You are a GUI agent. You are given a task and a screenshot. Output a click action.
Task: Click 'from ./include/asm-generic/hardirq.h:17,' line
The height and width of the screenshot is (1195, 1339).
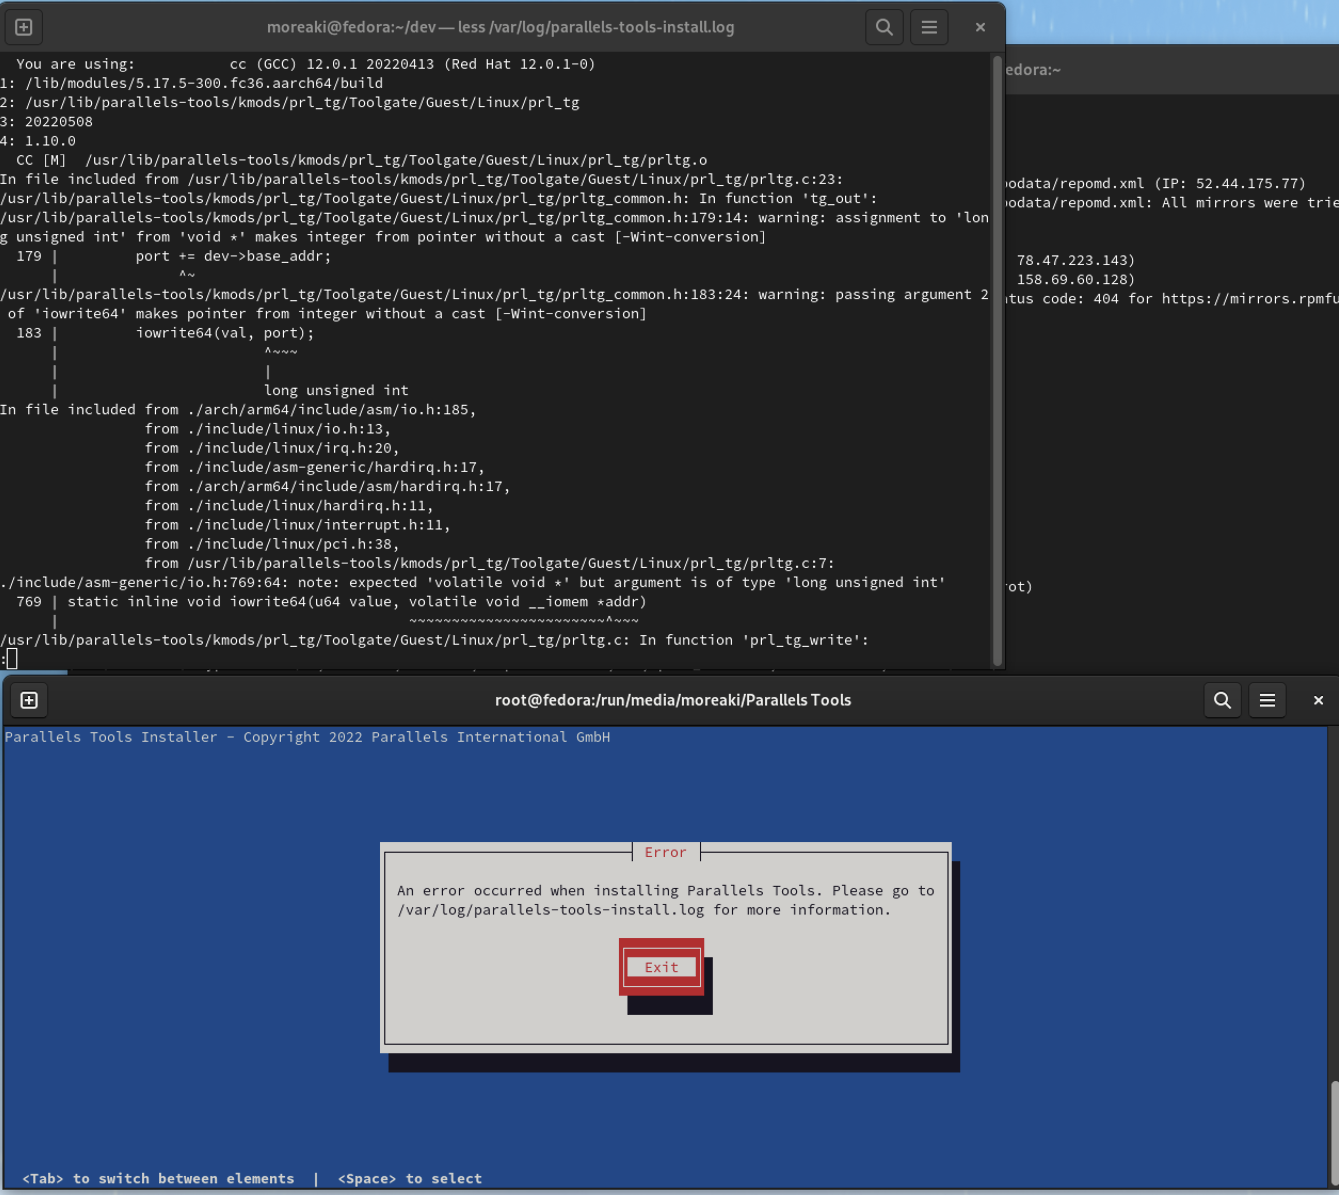click(315, 467)
